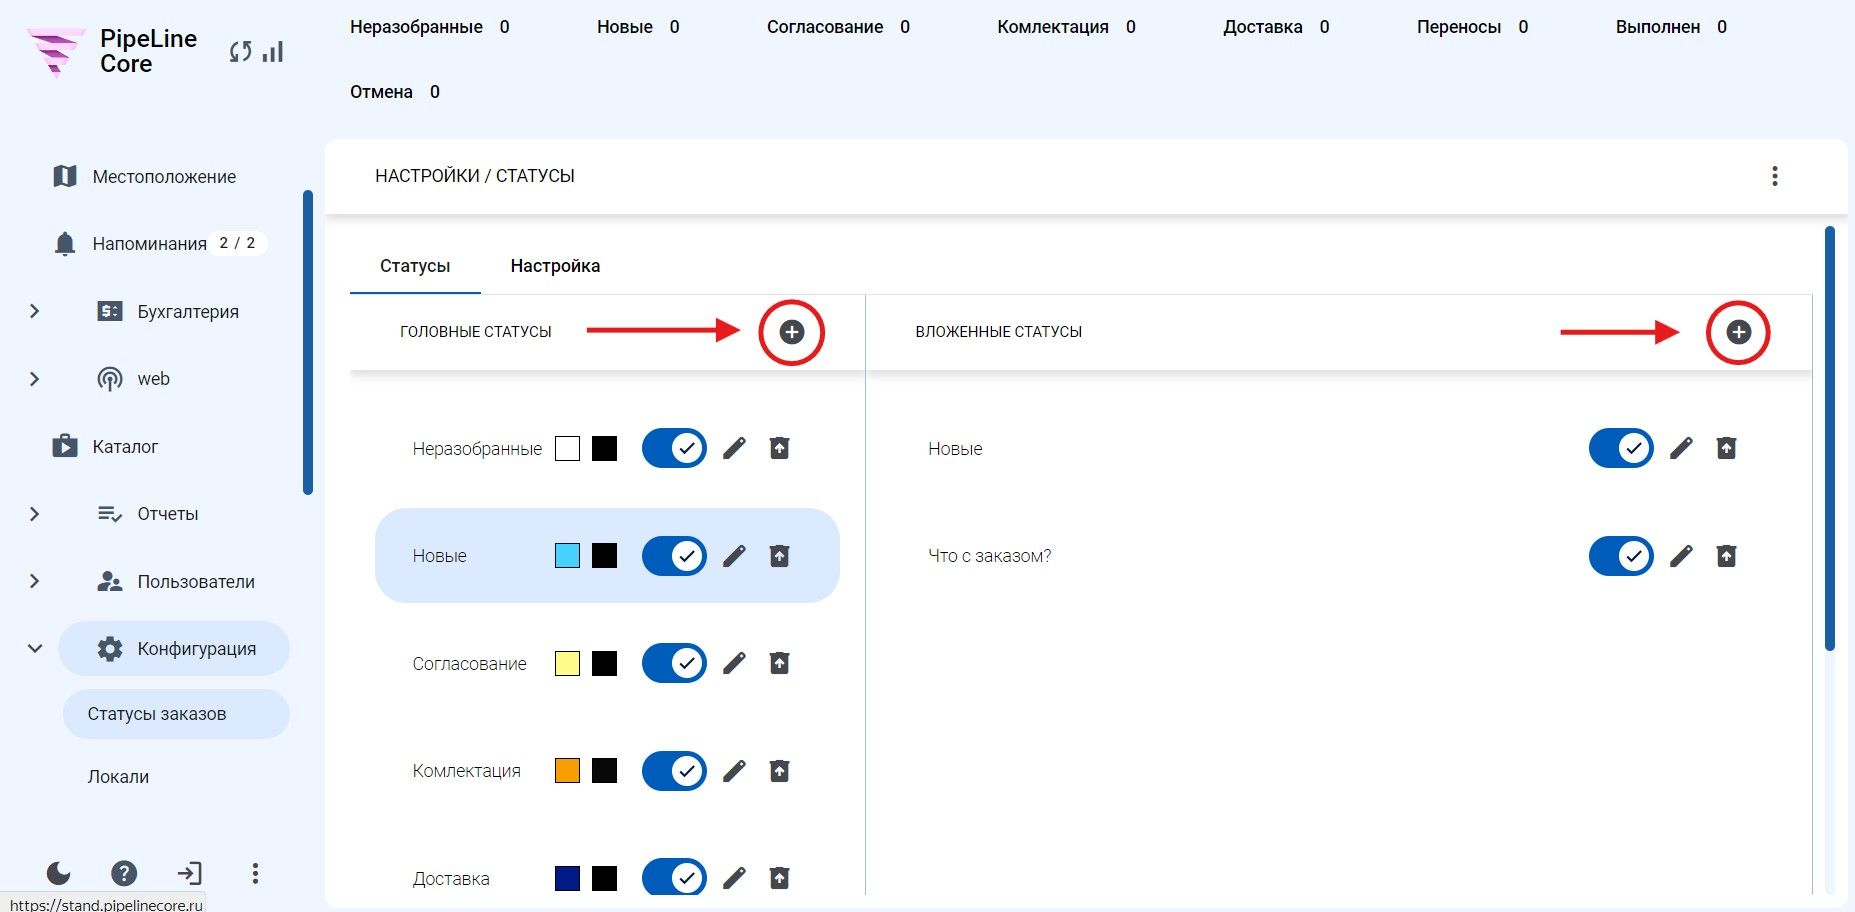Add a new head status with plus icon
Viewport: 1855px width, 912px height.
[x=791, y=332]
